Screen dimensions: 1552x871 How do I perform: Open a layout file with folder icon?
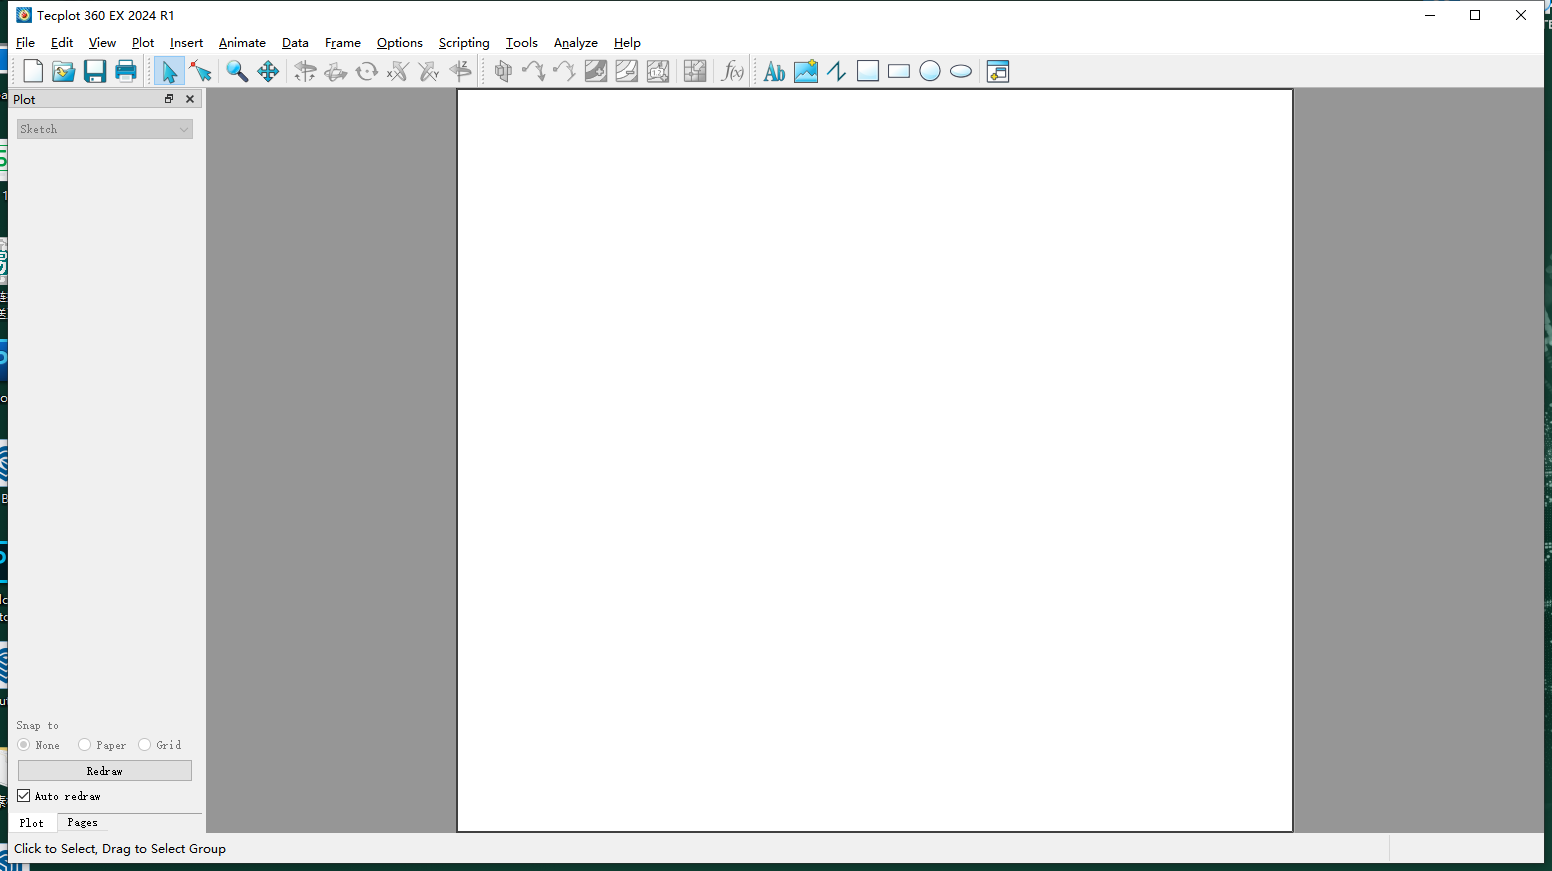[64, 71]
